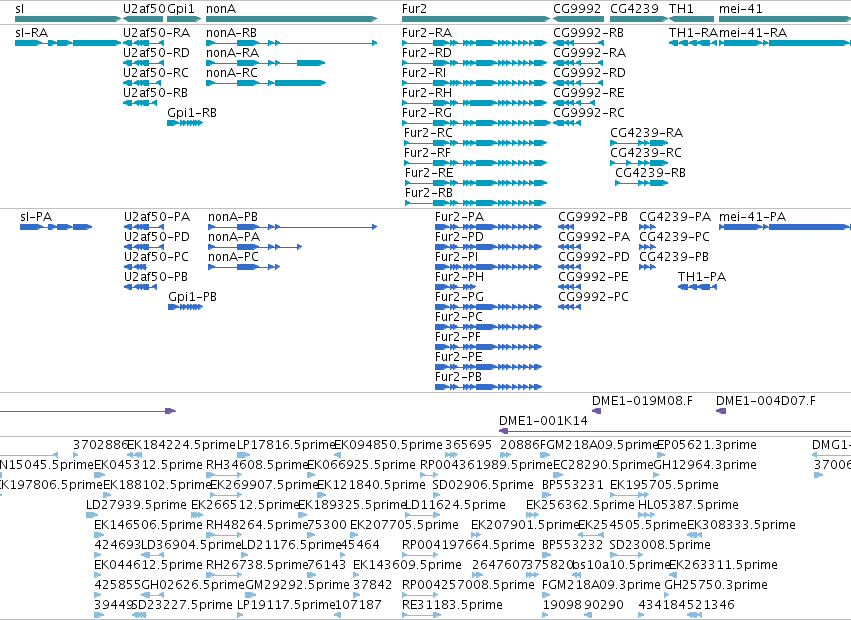The width and height of the screenshot is (851, 620).
Task: Select protein Fur2-PE
Action: tap(459, 357)
